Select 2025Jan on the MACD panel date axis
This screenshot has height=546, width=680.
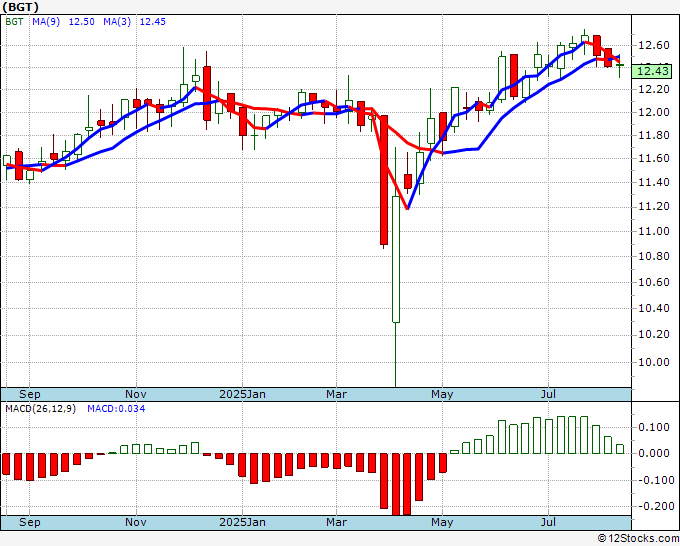[242, 522]
